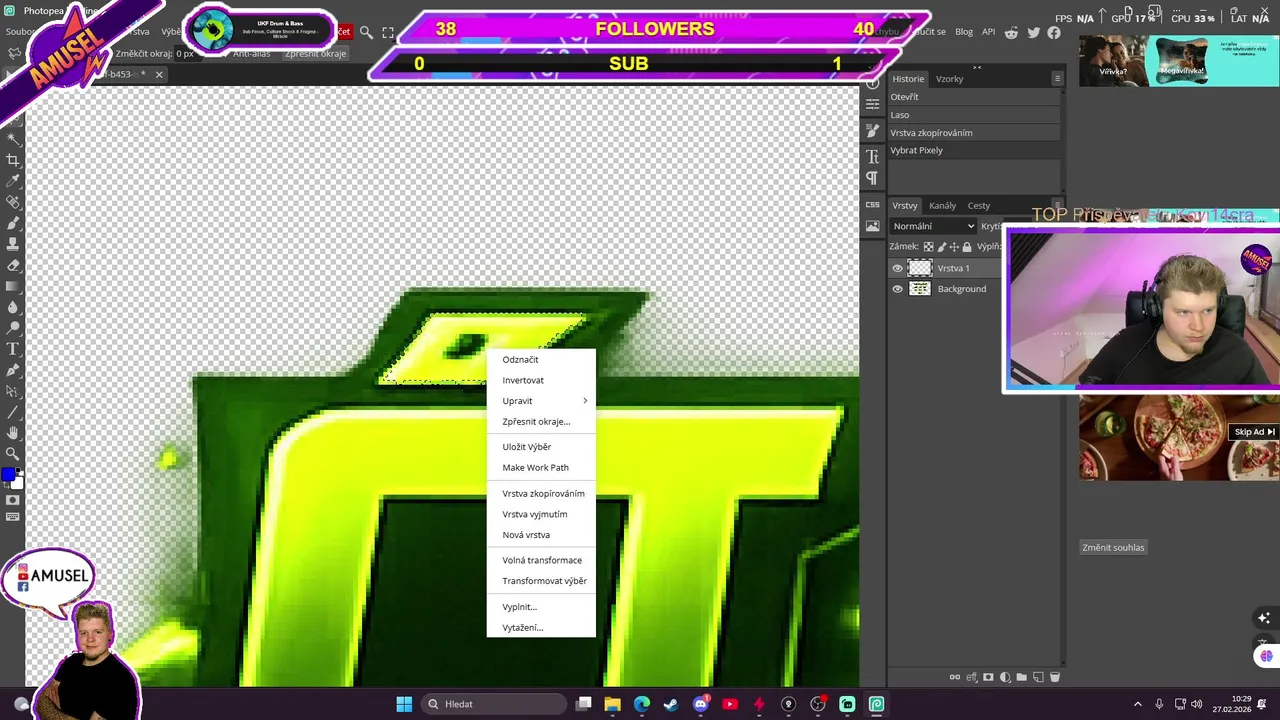The image size is (1280, 720).
Task: Select Uložit Výběr menu entry
Action: tap(541, 447)
